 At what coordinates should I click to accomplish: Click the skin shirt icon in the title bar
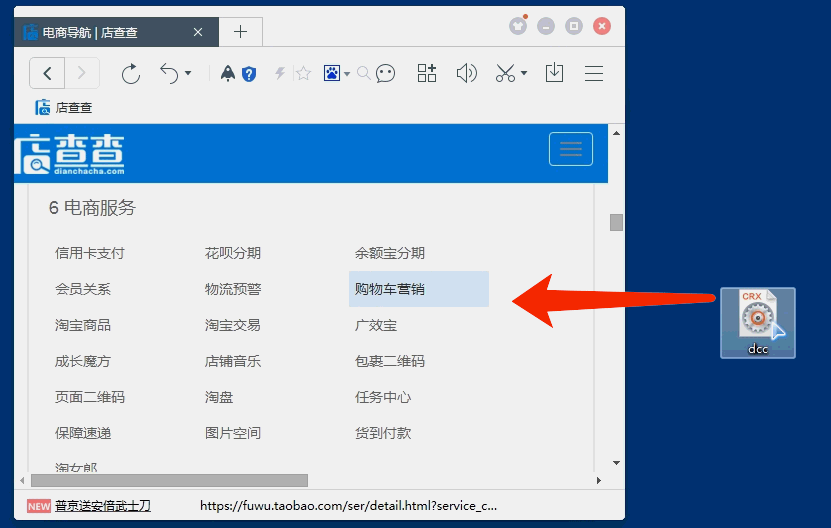(x=518, y=26)
